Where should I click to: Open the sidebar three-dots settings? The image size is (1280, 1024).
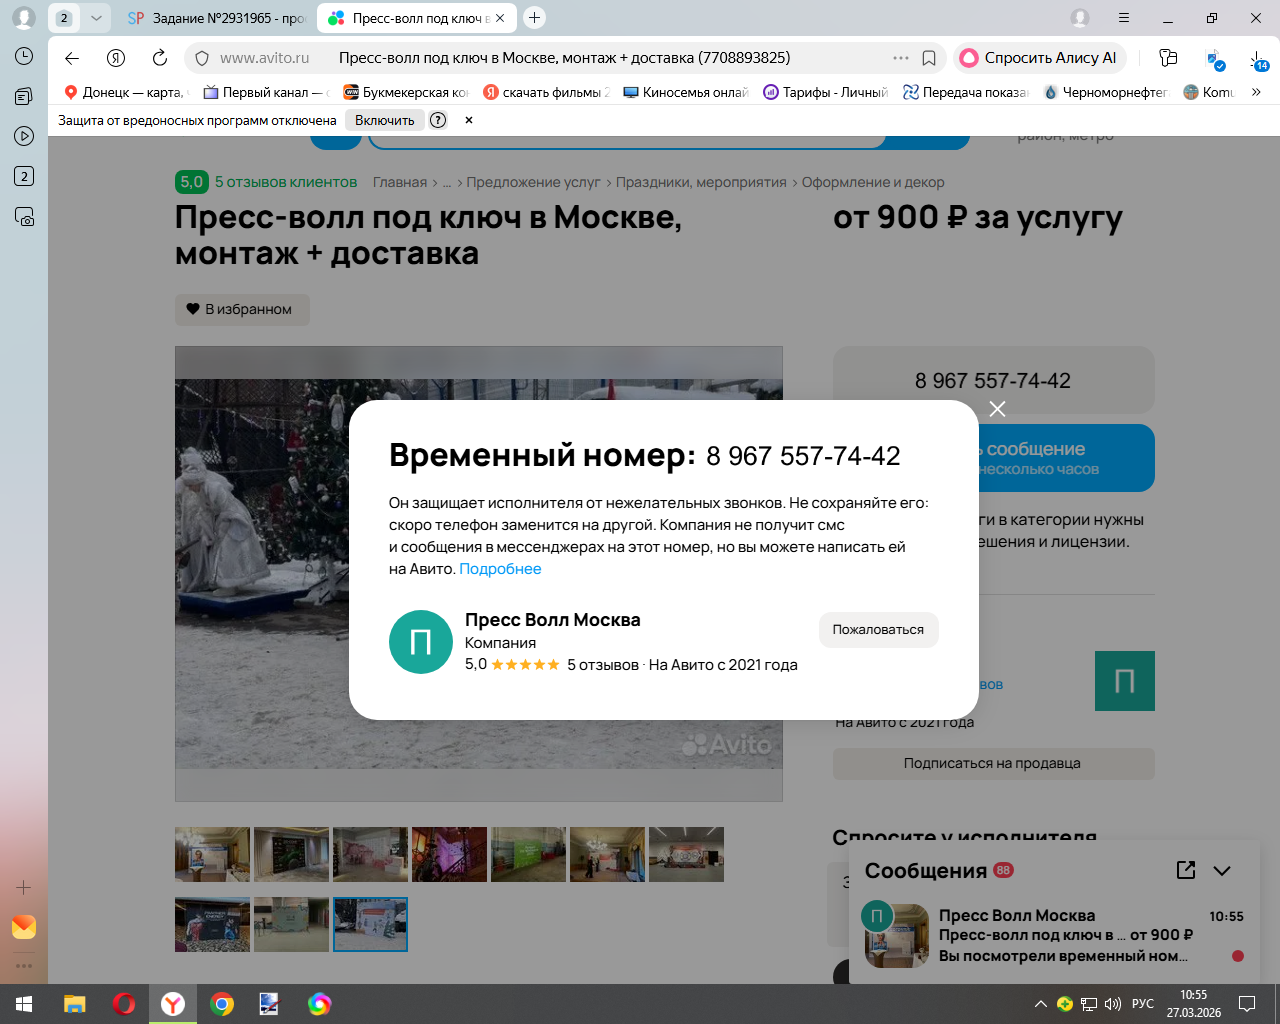coord(24,966)
